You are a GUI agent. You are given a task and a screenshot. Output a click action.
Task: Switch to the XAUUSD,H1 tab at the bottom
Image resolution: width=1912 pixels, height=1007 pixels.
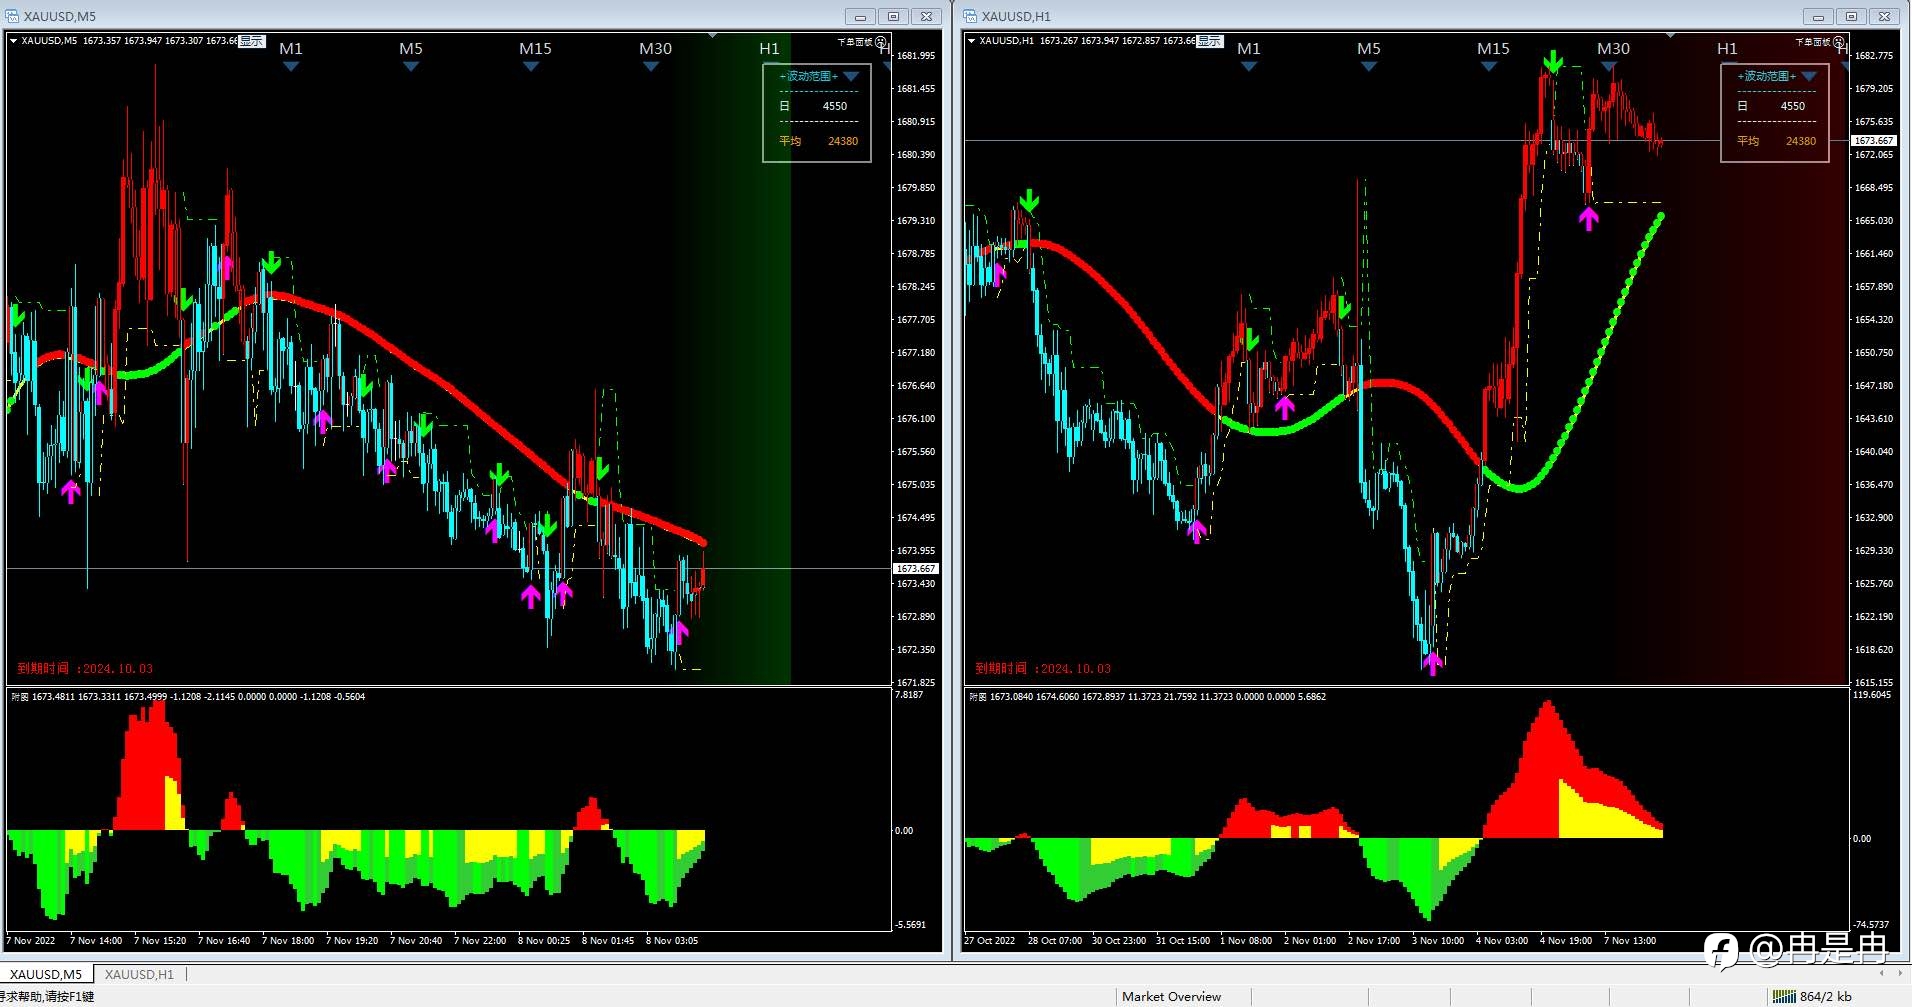(139, 974)
